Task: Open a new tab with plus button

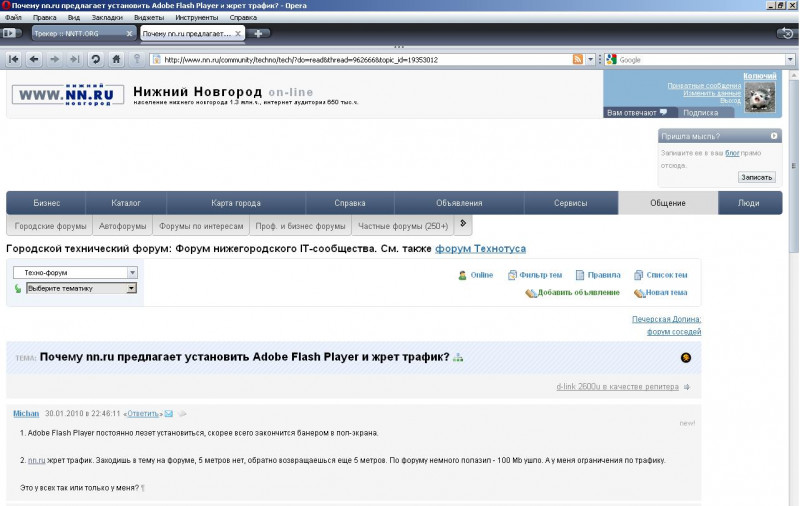Action: pos(258,34)
